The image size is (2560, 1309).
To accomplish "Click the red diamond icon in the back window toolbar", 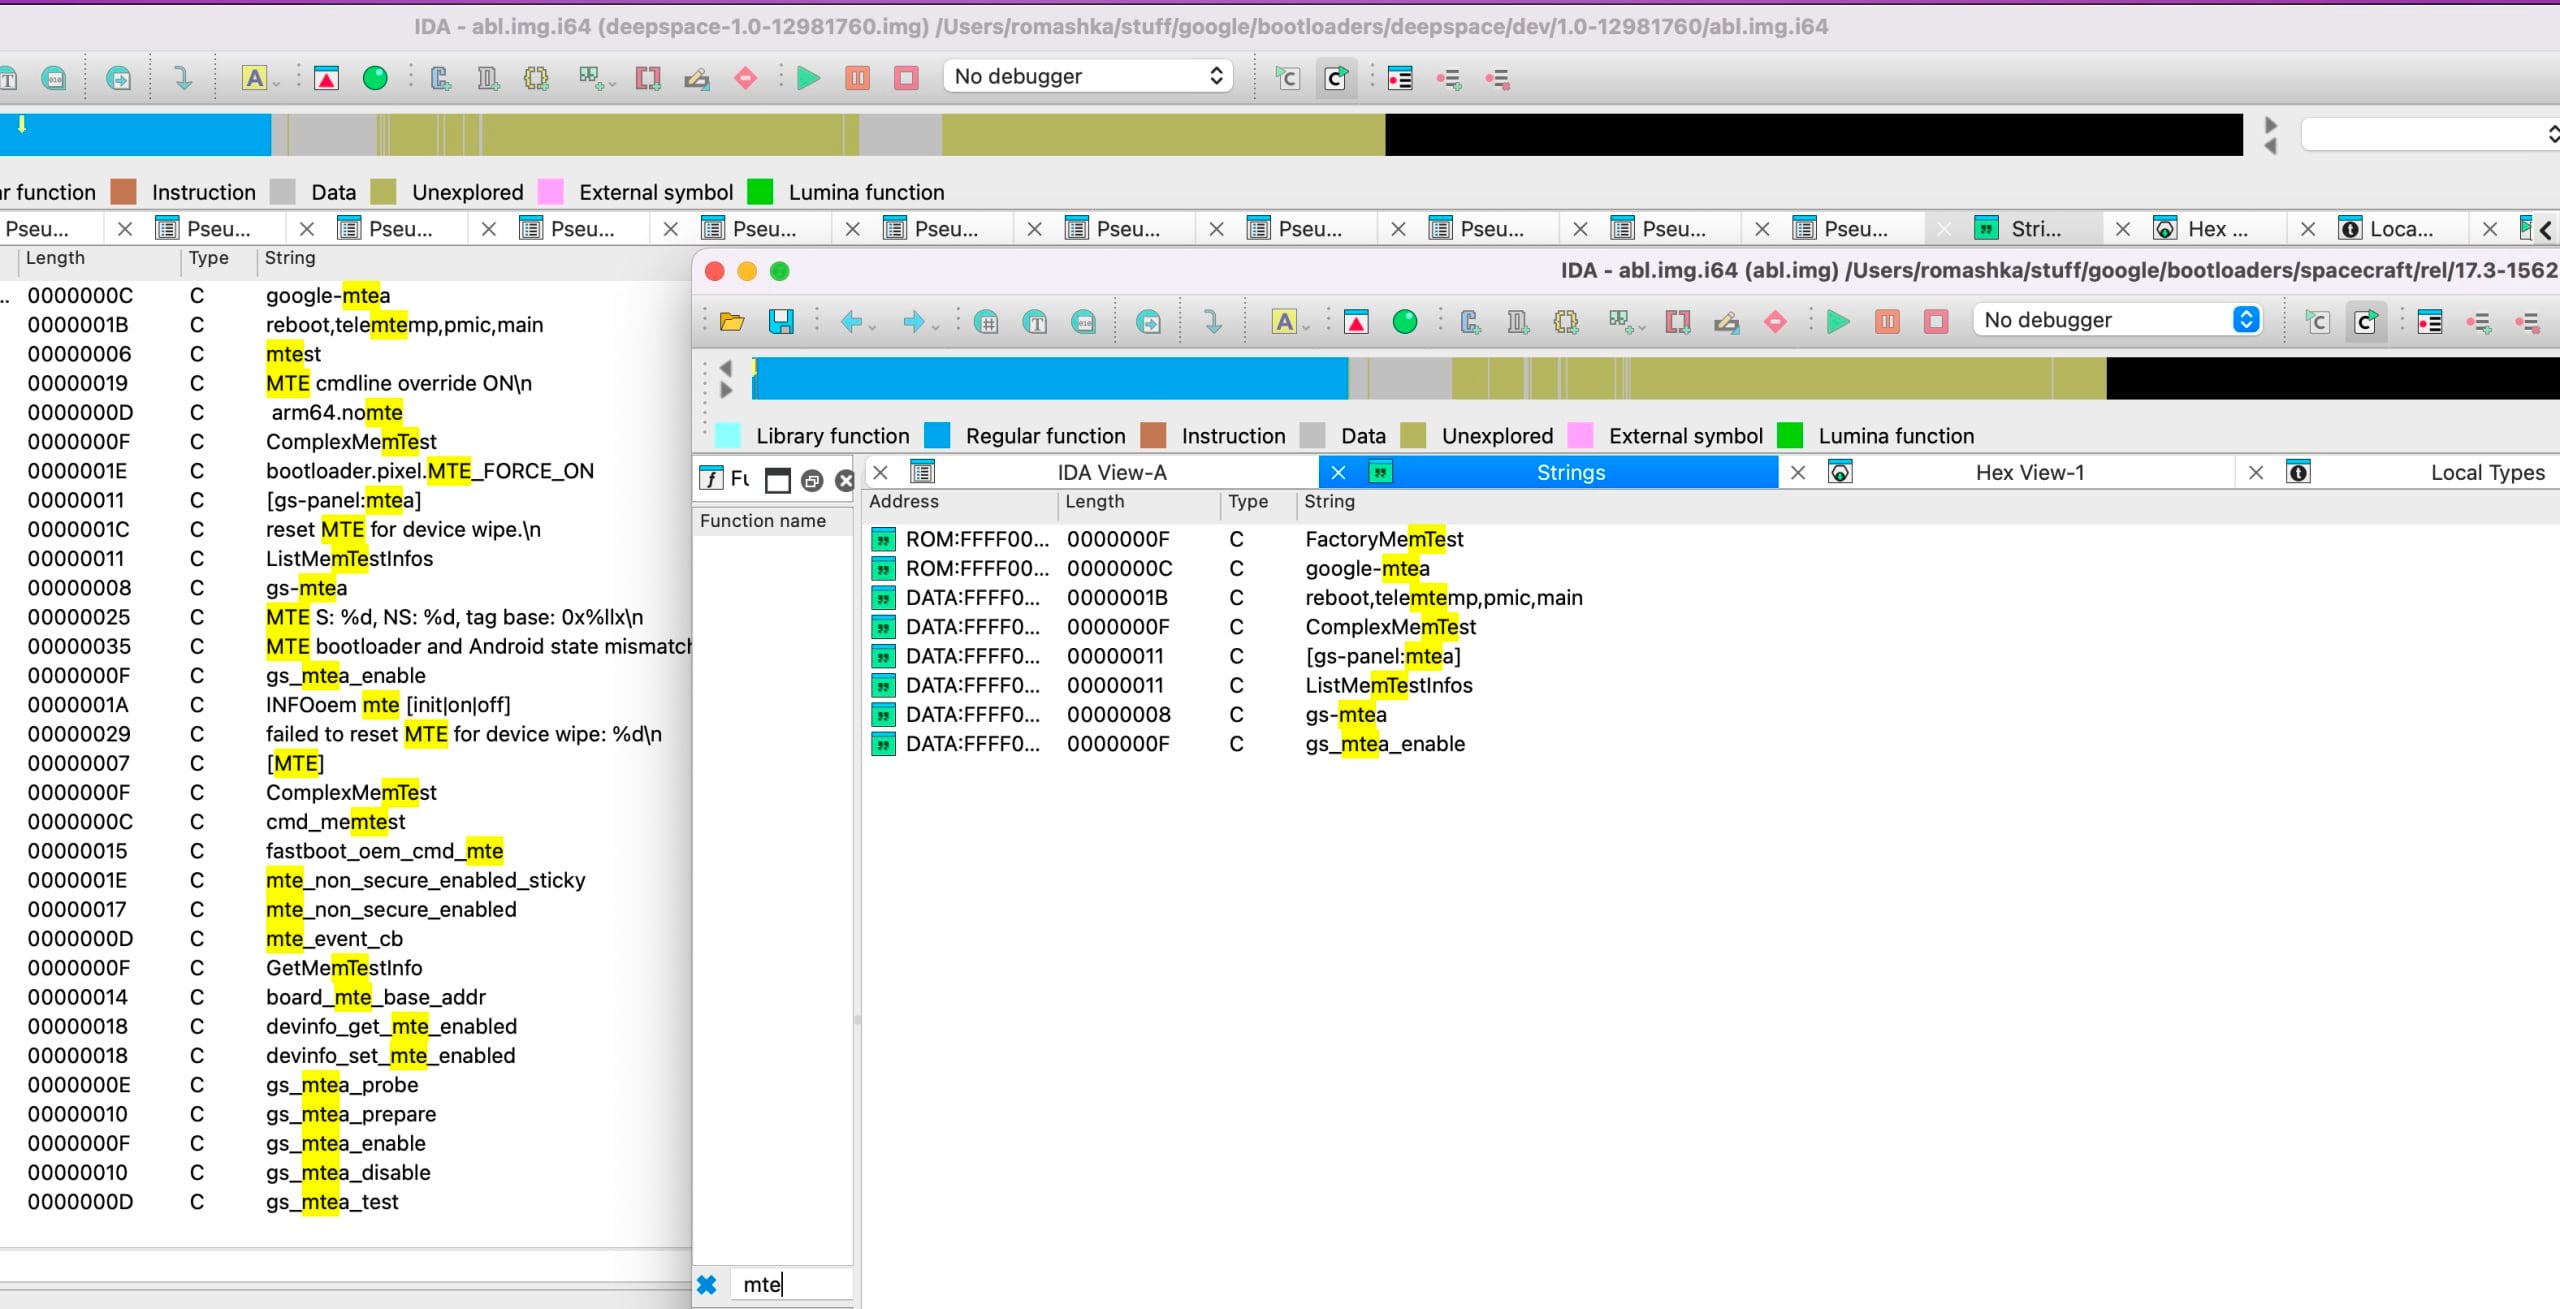I will click(x=745, y=77).
